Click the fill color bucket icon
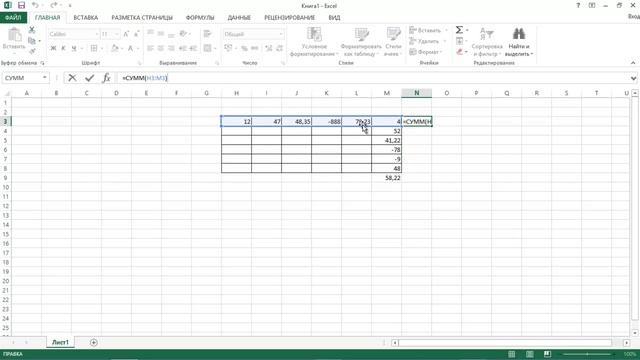 pos(115,48)
